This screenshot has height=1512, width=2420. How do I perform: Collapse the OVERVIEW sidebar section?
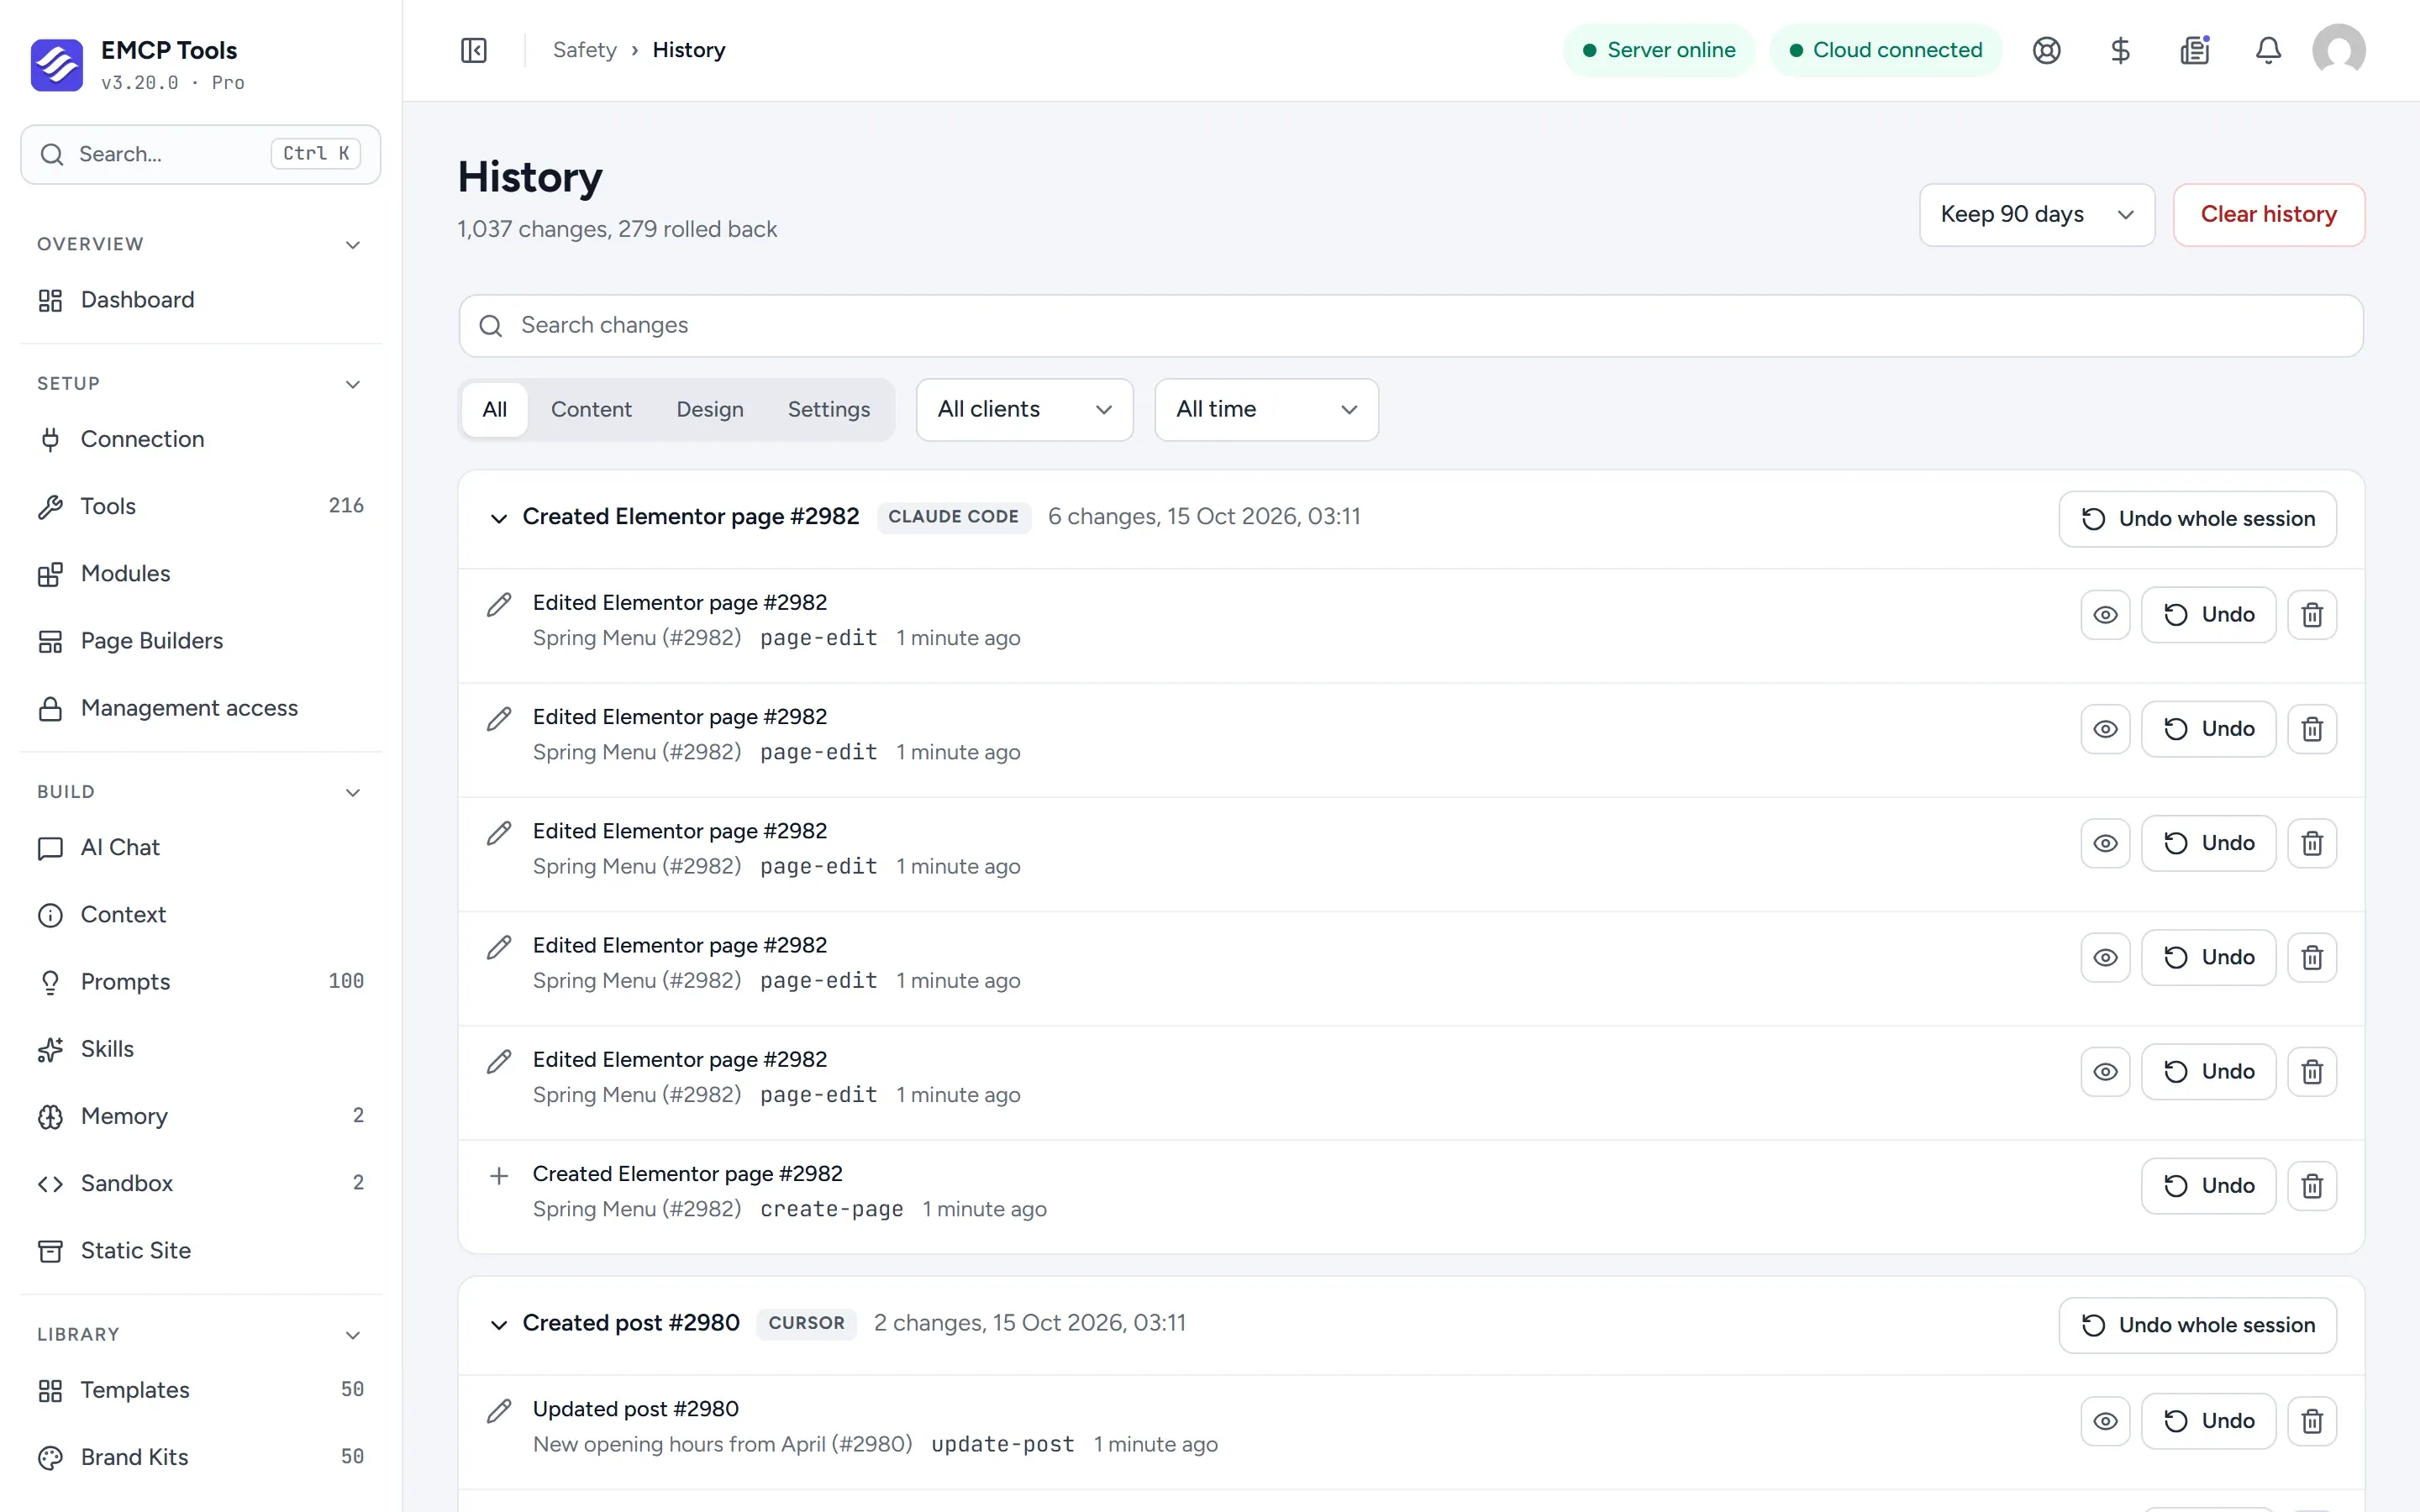352,245
